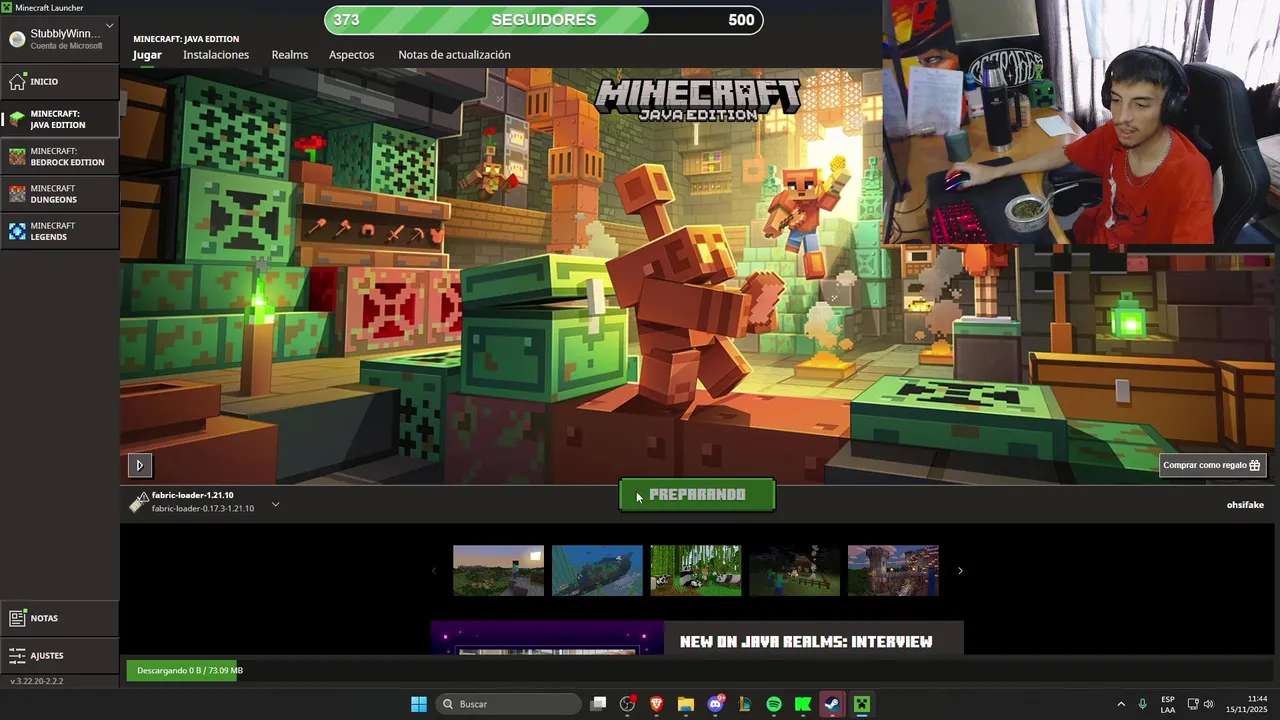Open Notas de actualización tab
Viewport: 1280px width, 720px height.
pyautogui.click(x=454, y=55)
